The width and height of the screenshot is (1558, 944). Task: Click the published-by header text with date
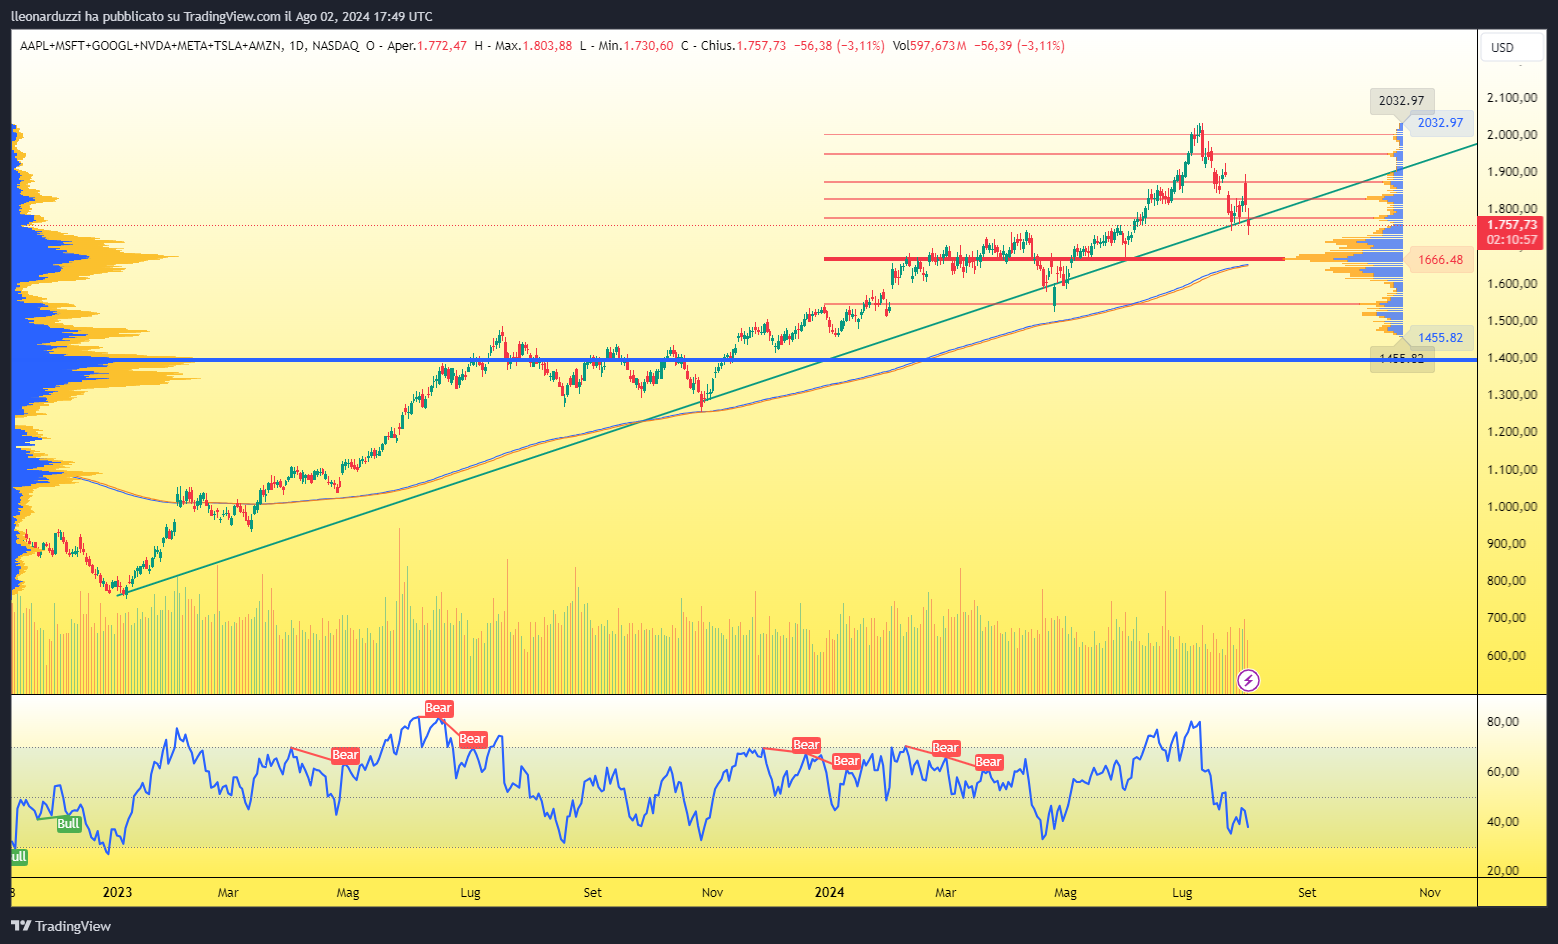[222, 16]
